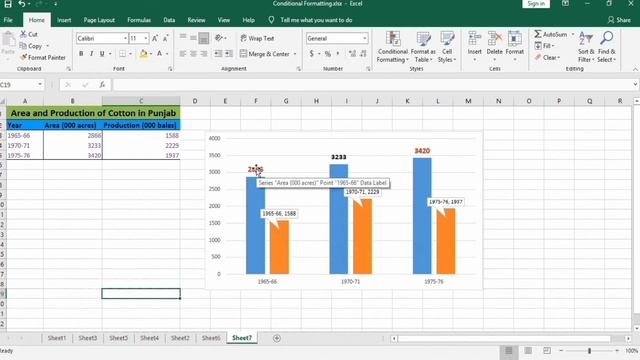Click the Accounting dollar format icon
The width and height of the screenshot is (640, 360).
click(x=312, y=54)
